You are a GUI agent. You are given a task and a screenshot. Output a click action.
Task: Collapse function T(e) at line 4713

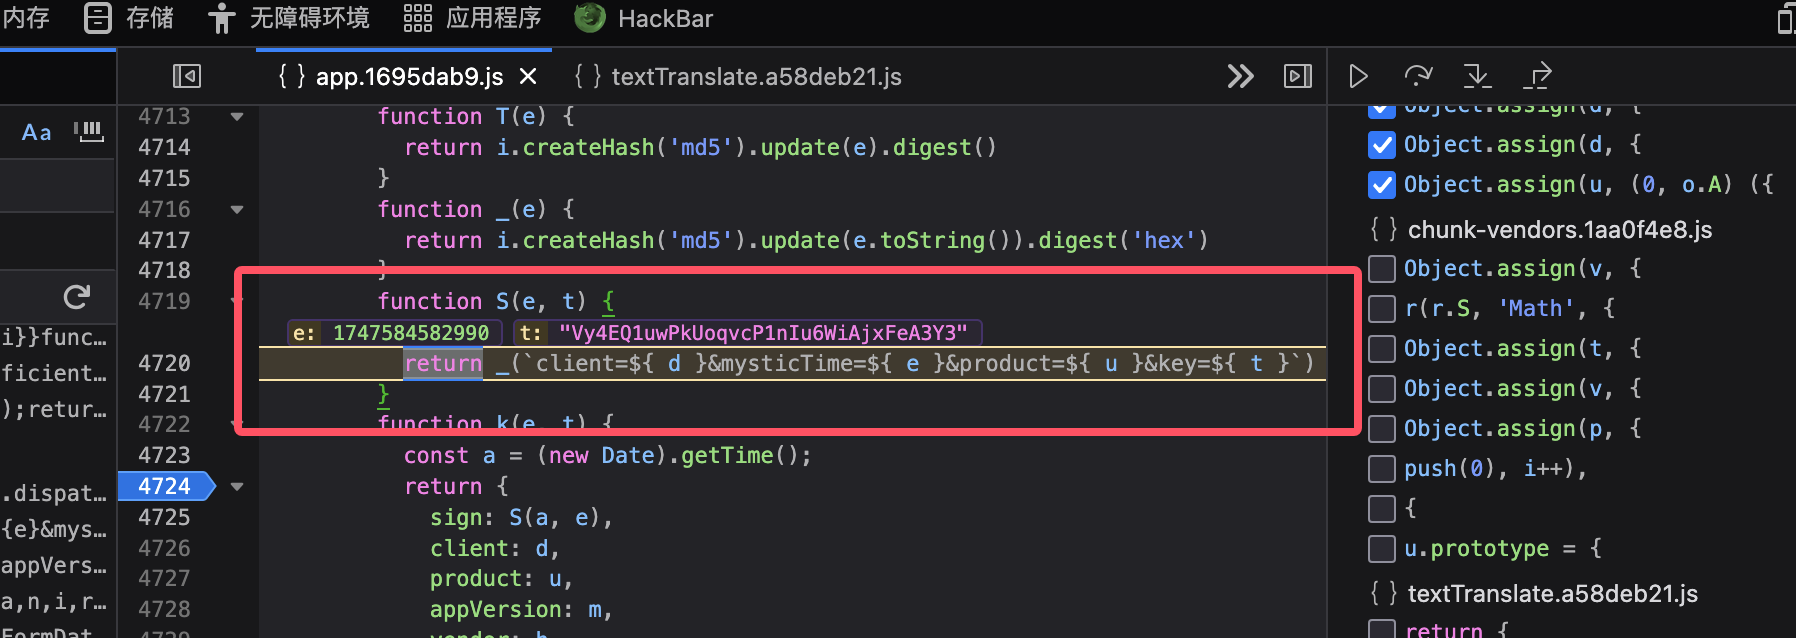tap(237, 117)
